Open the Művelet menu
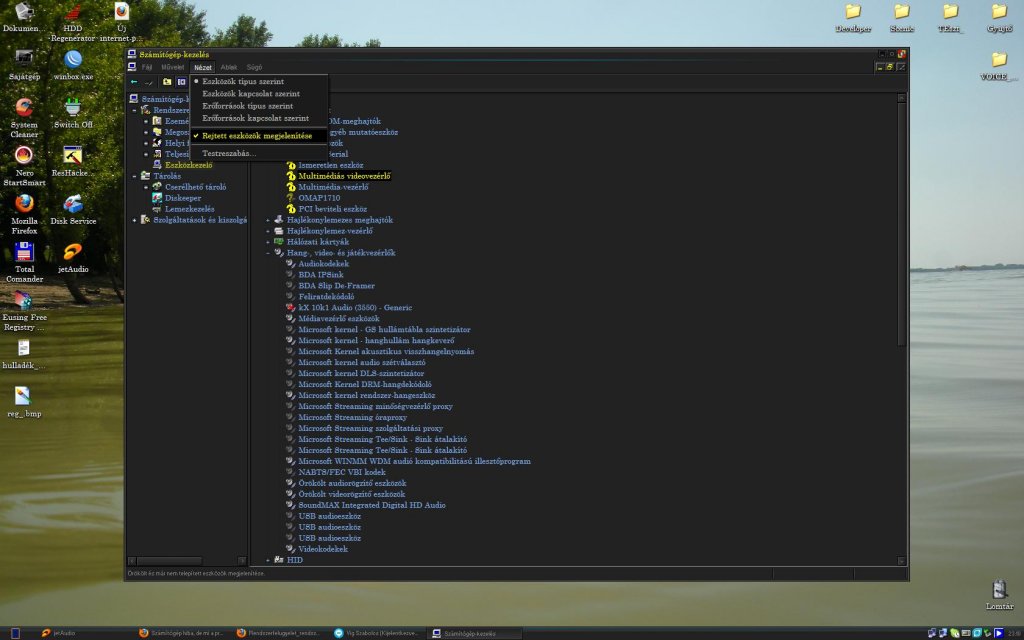The image size is (1024, 640). 172,67
